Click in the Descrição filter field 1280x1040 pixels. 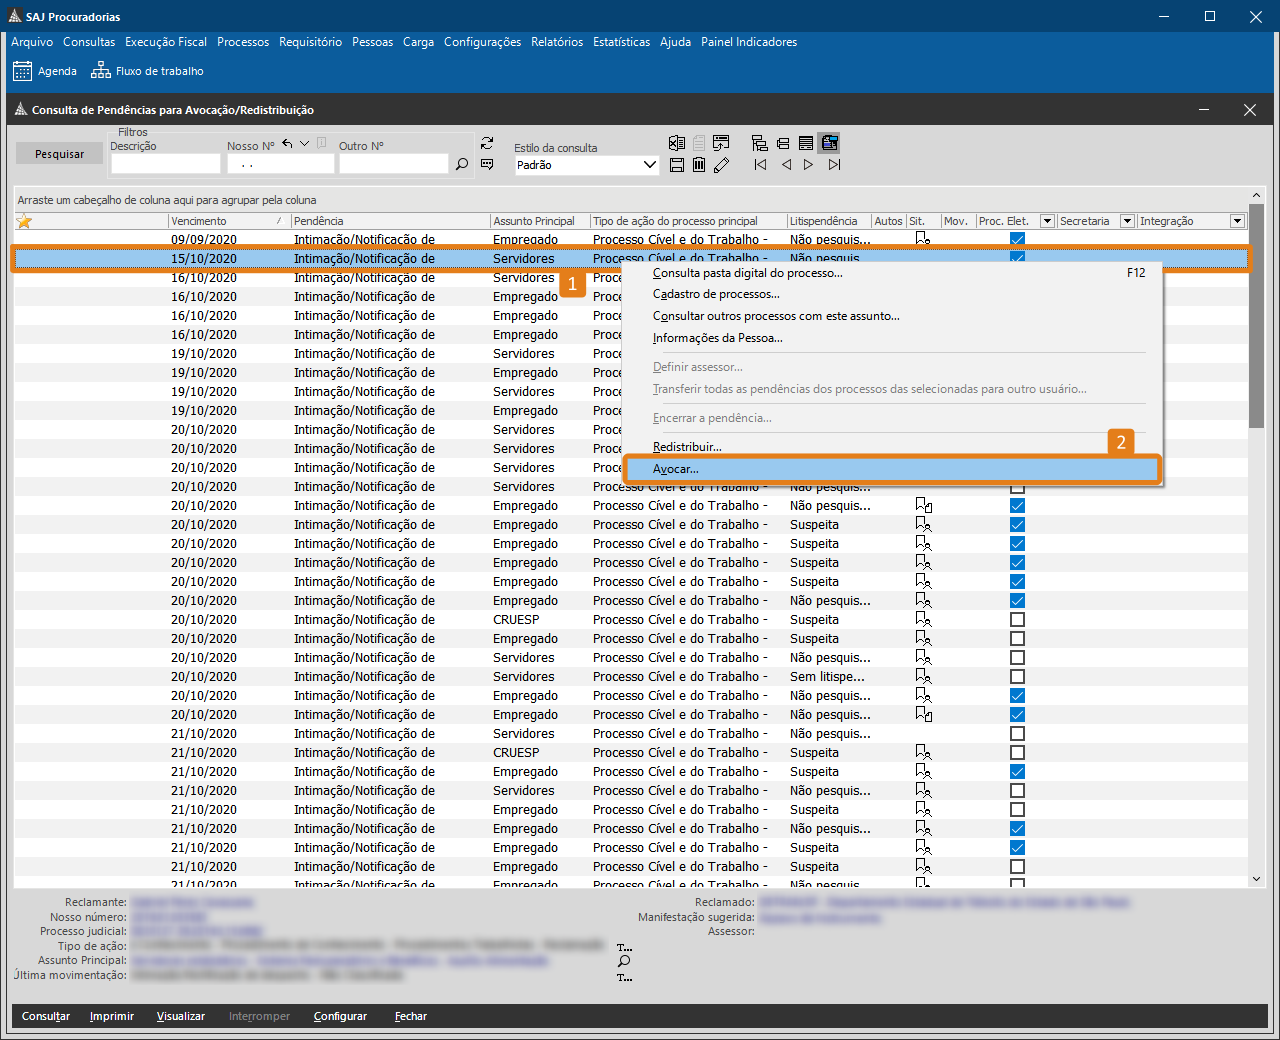click(165, 164)
